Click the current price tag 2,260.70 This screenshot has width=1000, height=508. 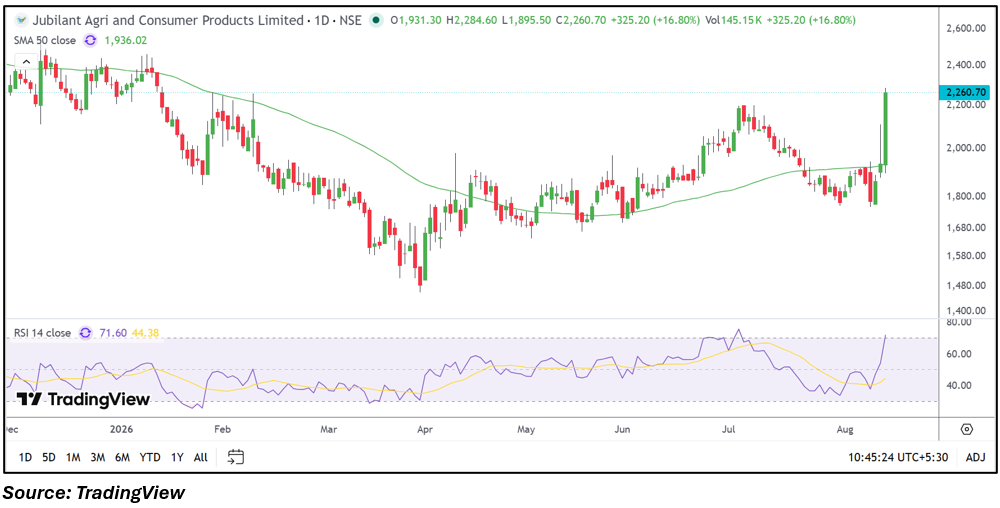966,92
